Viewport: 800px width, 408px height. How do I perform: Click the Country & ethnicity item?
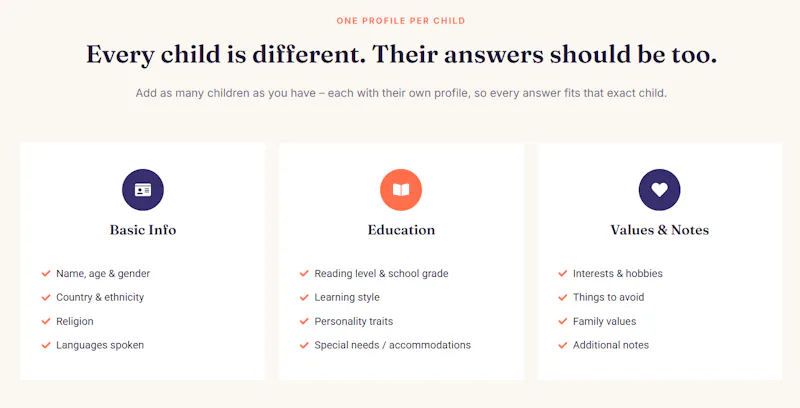(x=100, y=297)
